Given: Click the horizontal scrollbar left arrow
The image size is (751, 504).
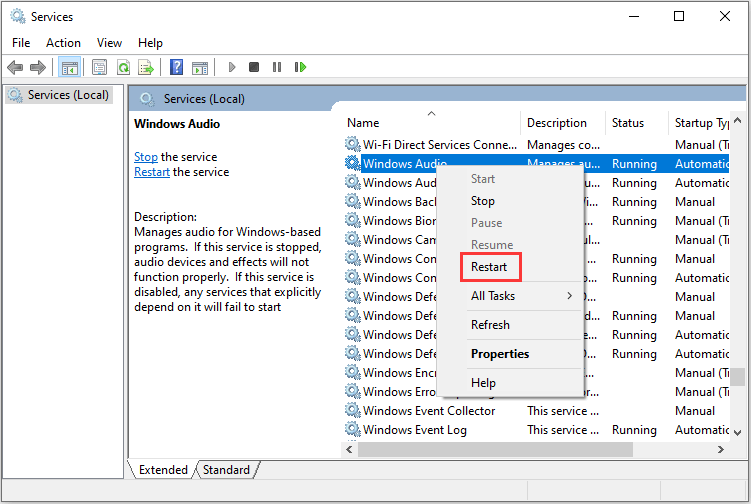Looking at the screenshot, I should [349, 449].
